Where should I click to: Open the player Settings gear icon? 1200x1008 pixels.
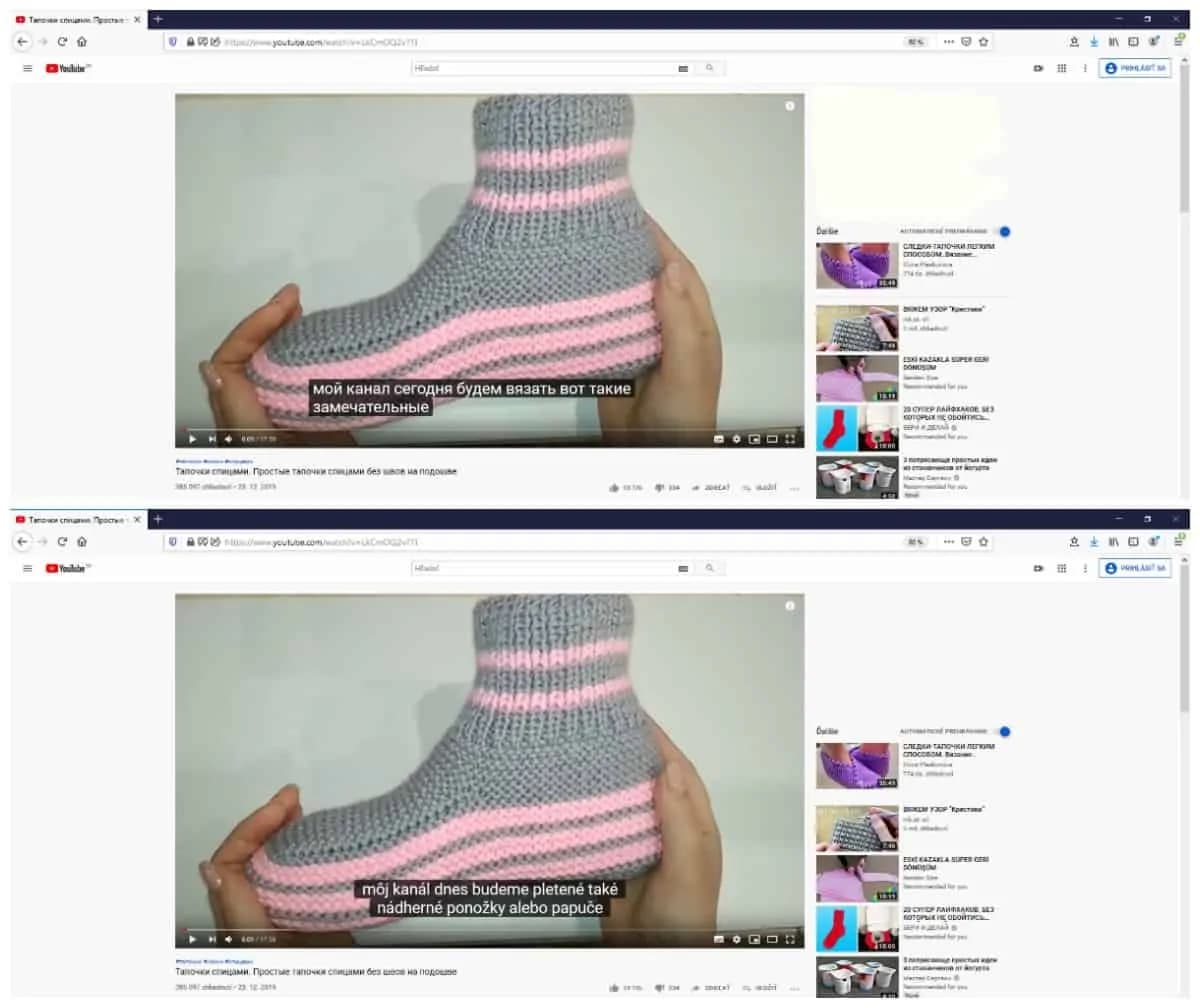[736, 438]
